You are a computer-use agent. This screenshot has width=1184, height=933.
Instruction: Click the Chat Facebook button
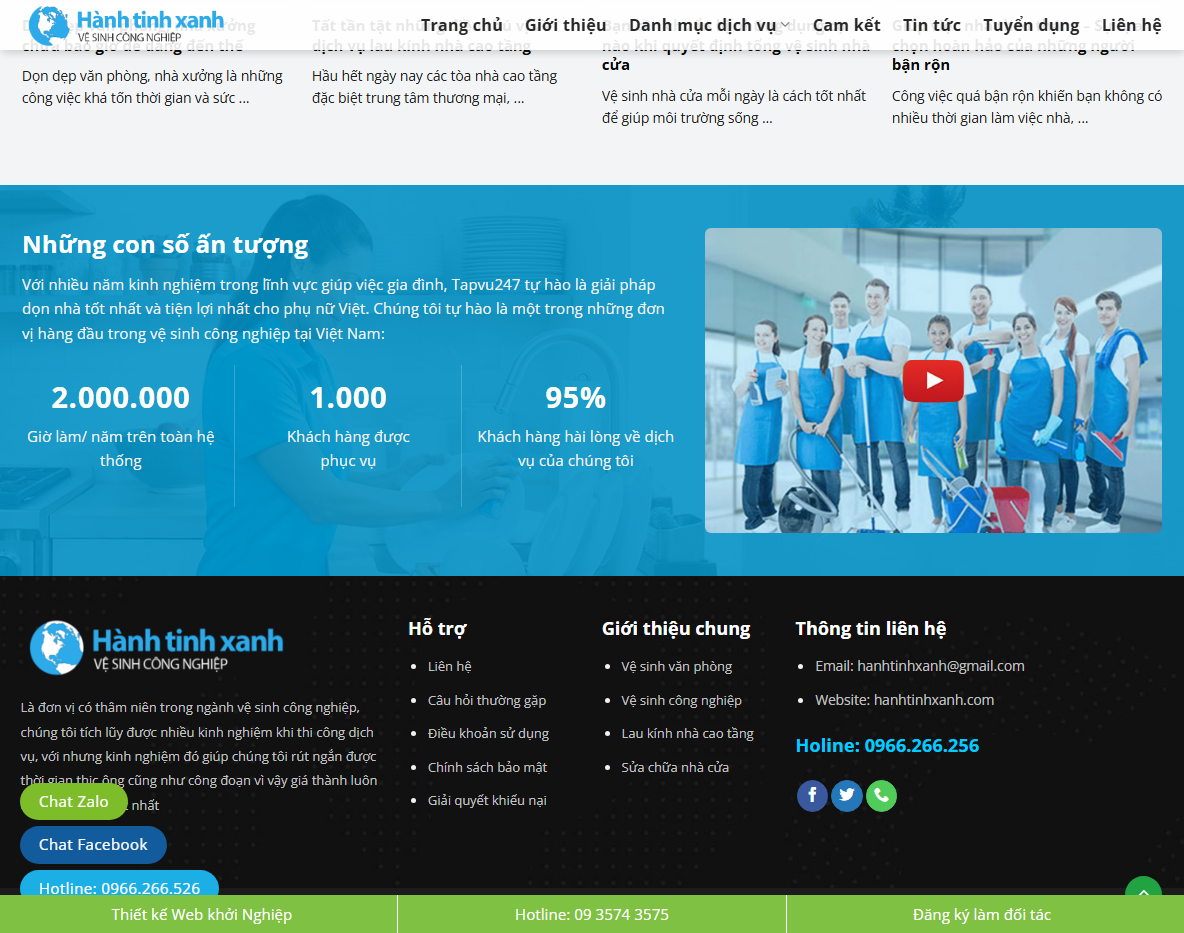pyautogui.click(x=93, y=844)
